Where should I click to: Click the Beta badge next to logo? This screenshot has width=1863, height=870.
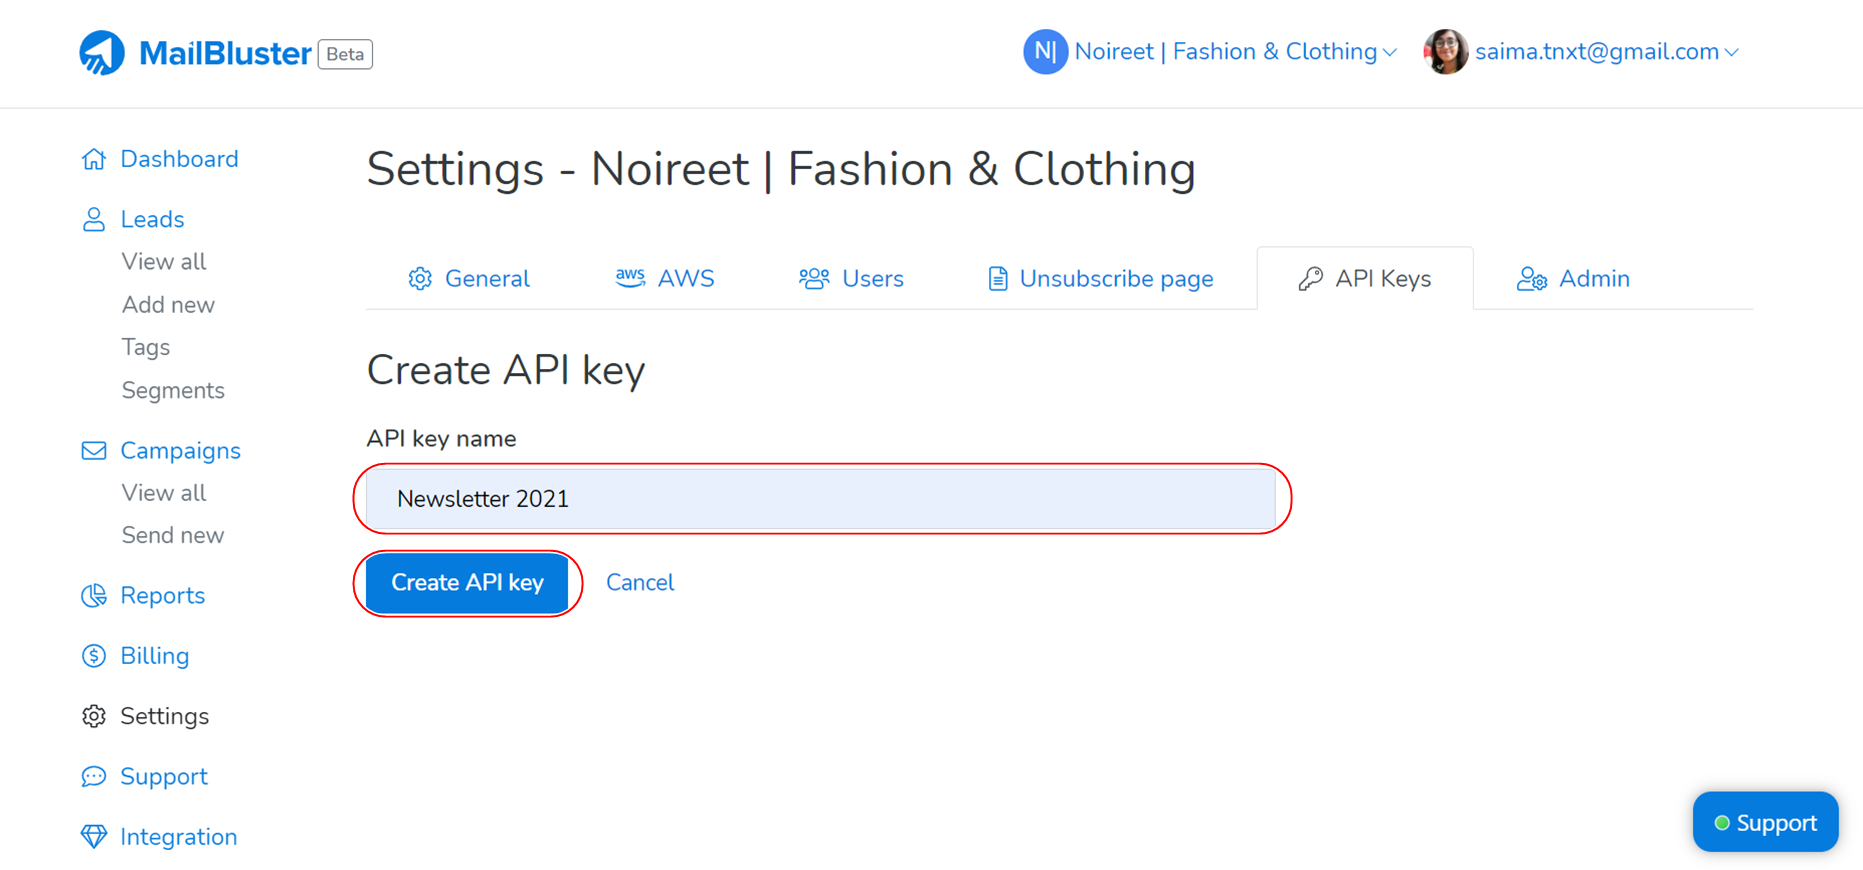pyautogui.click(x=345, y=54)
